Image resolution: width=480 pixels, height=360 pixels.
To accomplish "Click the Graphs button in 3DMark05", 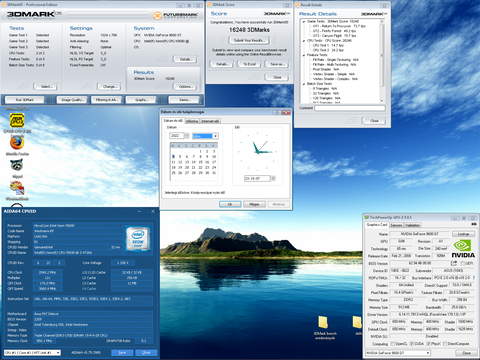I will (x=141, y=100).
